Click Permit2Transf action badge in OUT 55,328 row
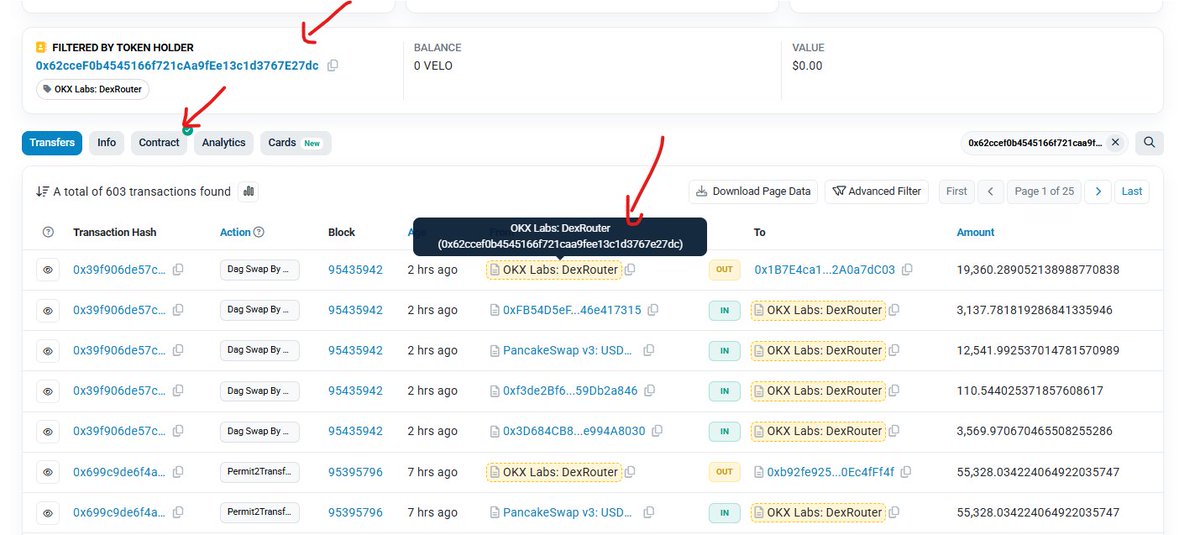The image size is (1200, 535). point(260,472)
